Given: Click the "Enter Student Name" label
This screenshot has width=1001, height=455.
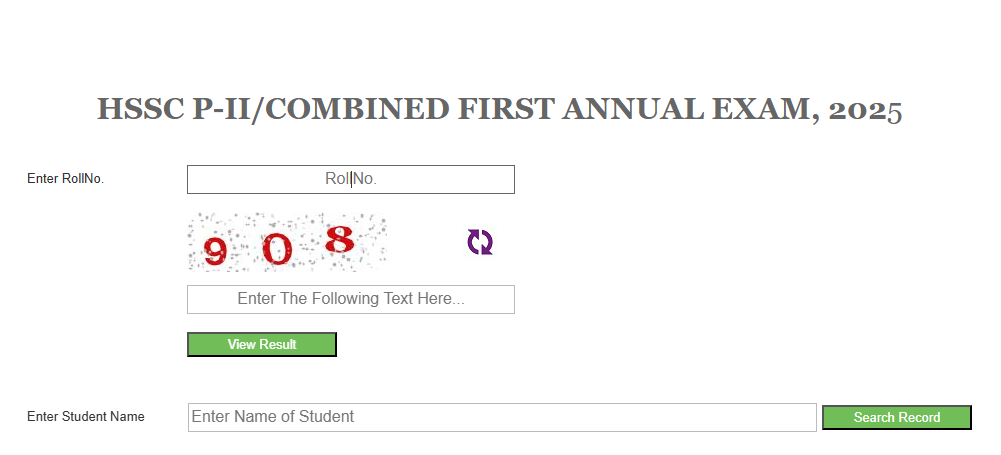Looking at the screenshot, I should 86,417.
